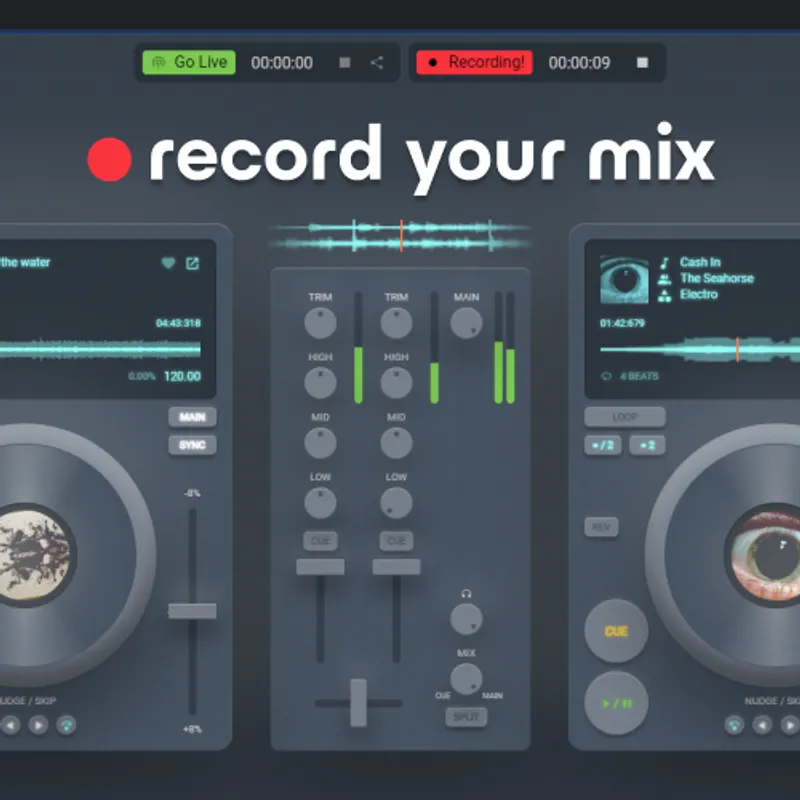
Task: Click the teal round icon on the left deck
Action: pyautogui.click(x=67, y=725)
